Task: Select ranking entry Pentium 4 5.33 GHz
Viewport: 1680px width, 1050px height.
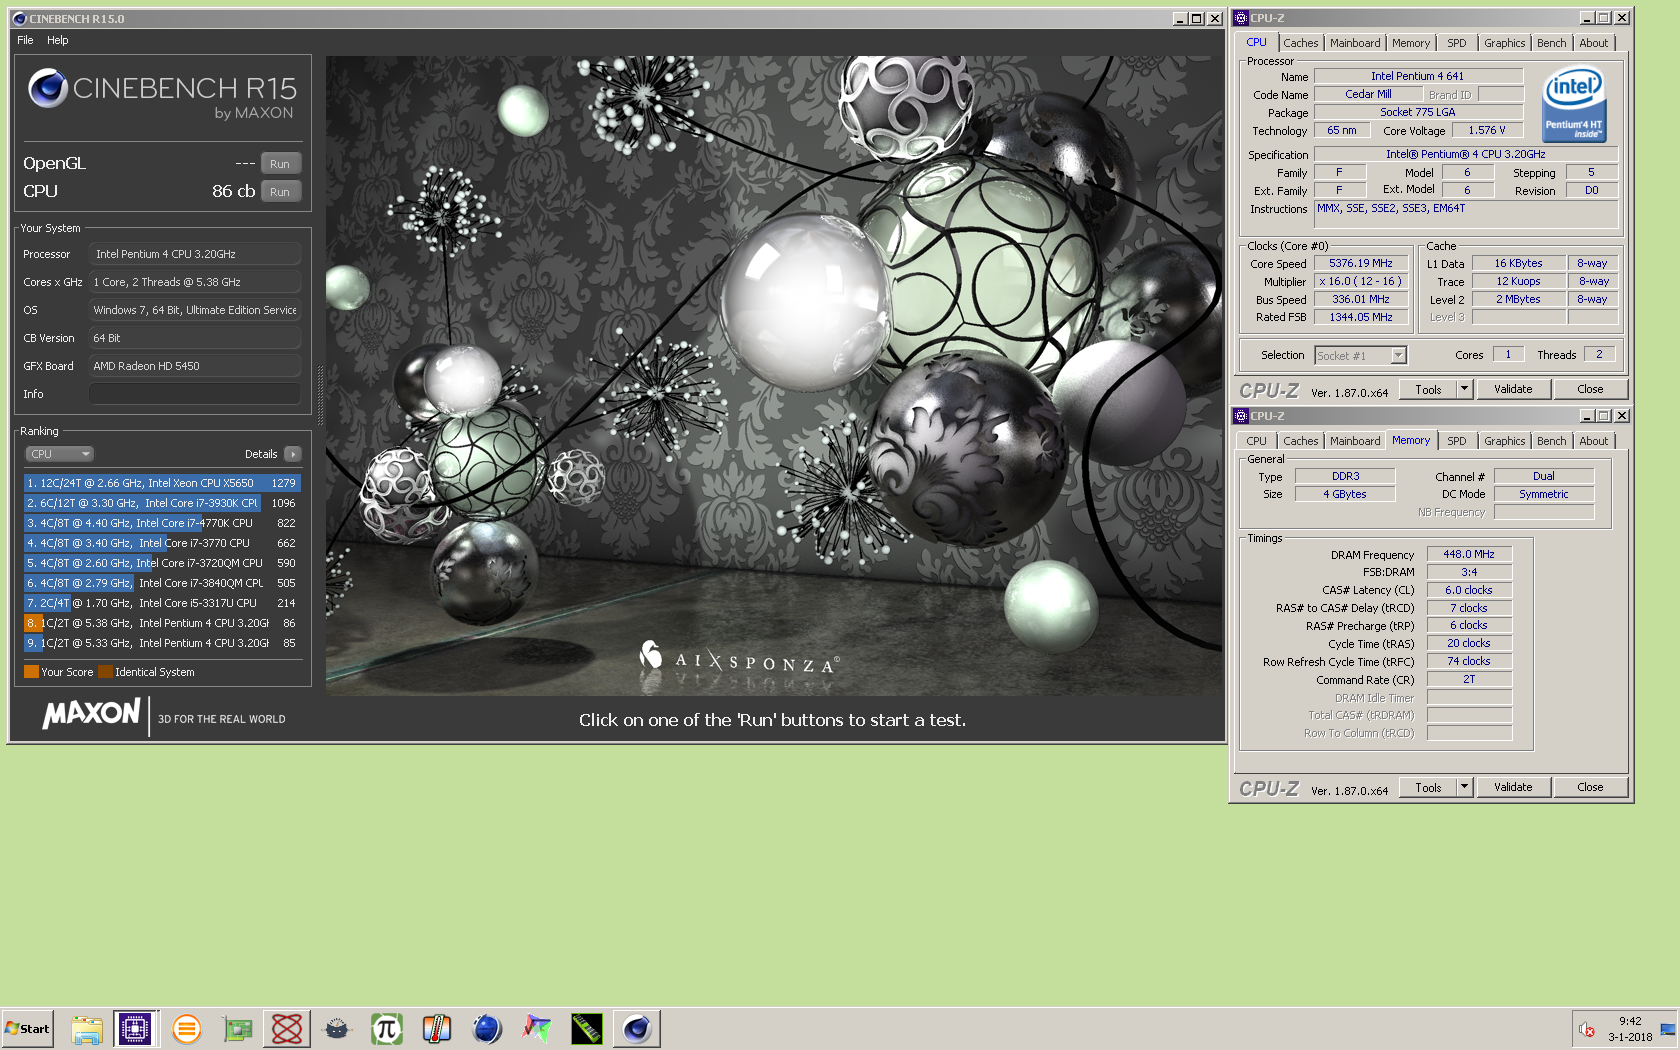Action: coord(162,643)
